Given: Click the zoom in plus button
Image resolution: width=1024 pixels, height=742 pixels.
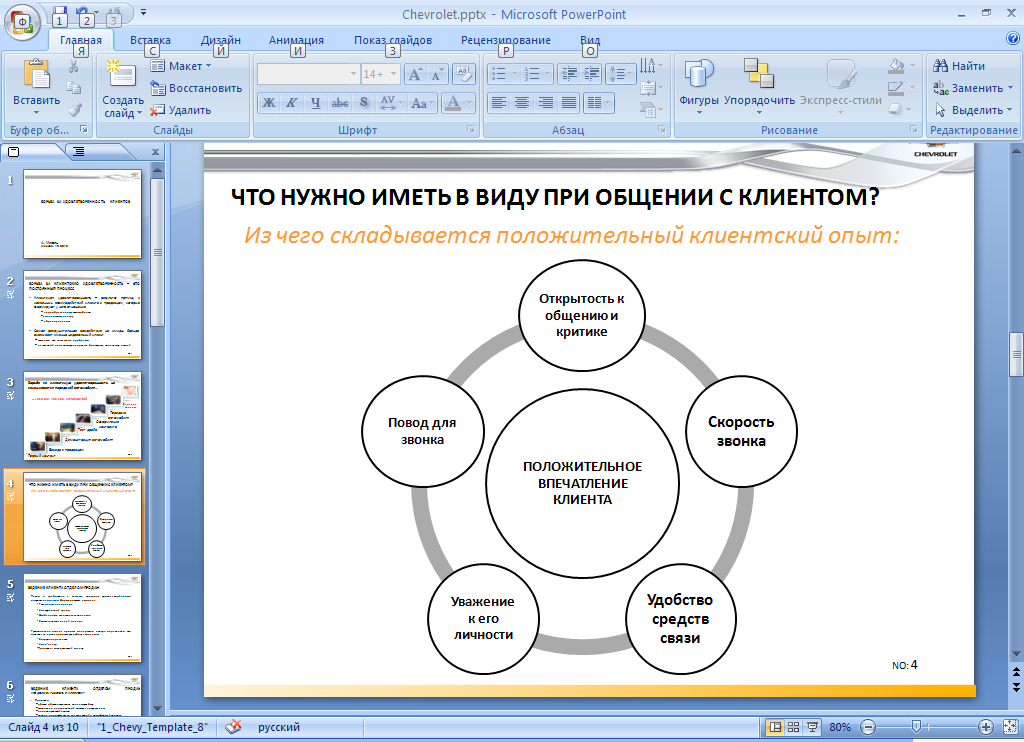Looking at the screenshot, I should point(985,727).
